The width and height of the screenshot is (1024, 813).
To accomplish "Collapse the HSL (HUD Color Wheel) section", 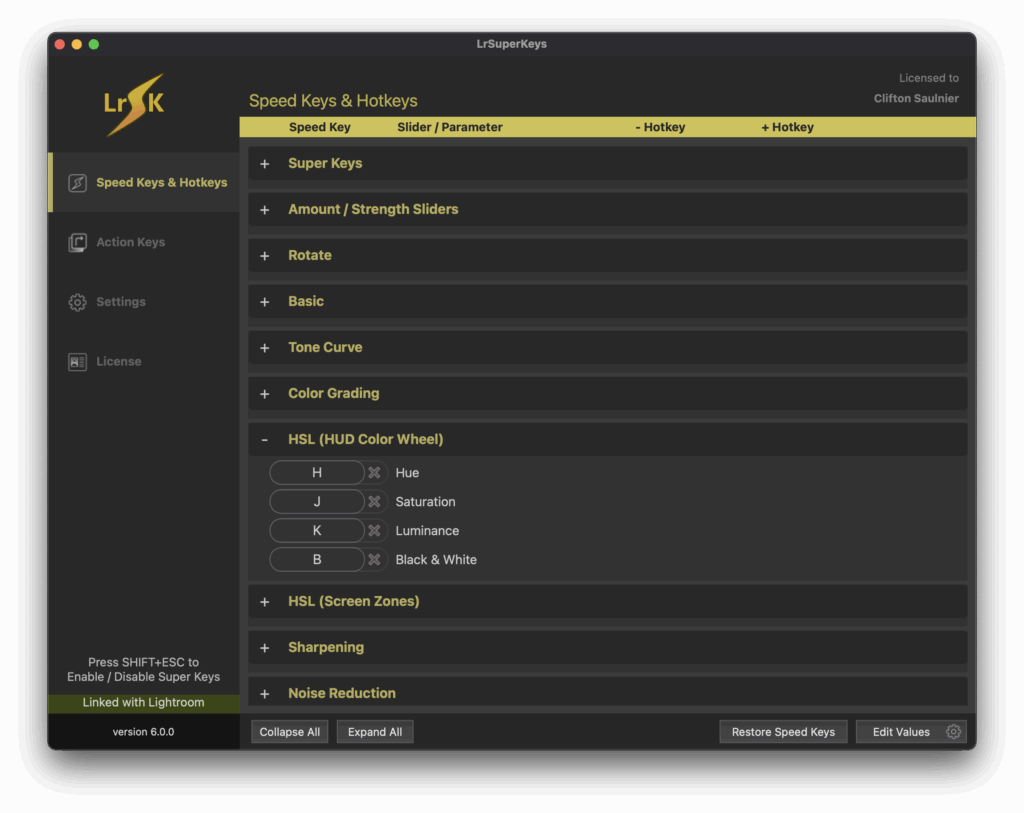I will point(264,440).
